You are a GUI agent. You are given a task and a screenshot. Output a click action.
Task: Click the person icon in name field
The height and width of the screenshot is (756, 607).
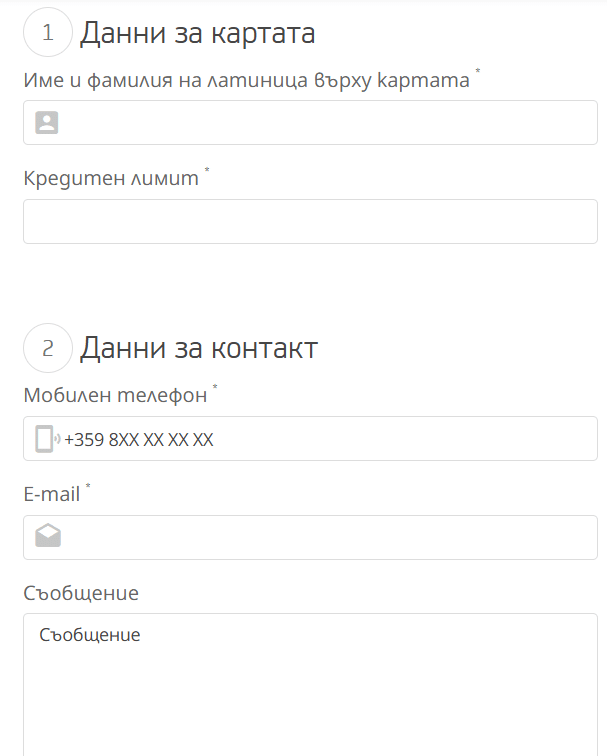47,123
